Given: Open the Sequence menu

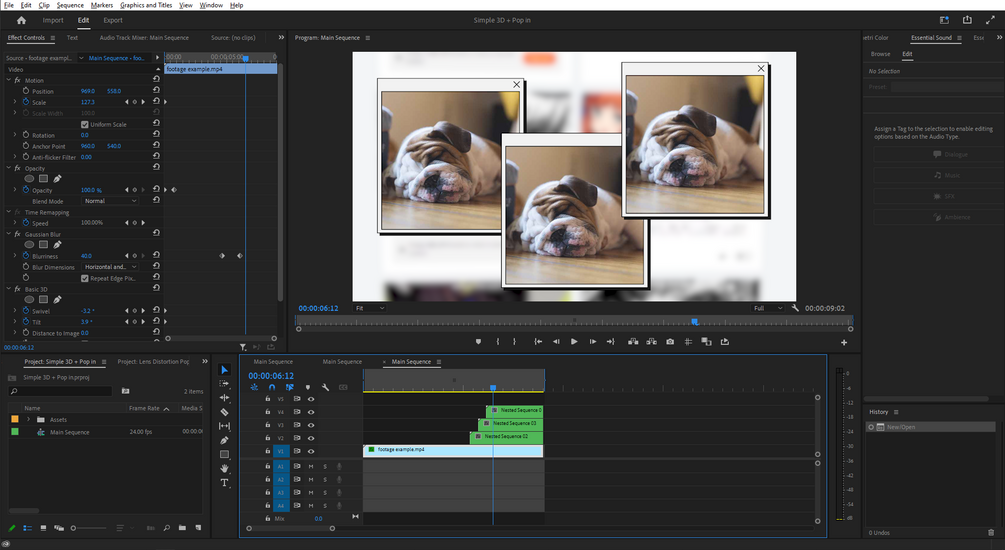Looking at the screenshot, I should coord(70,5).
